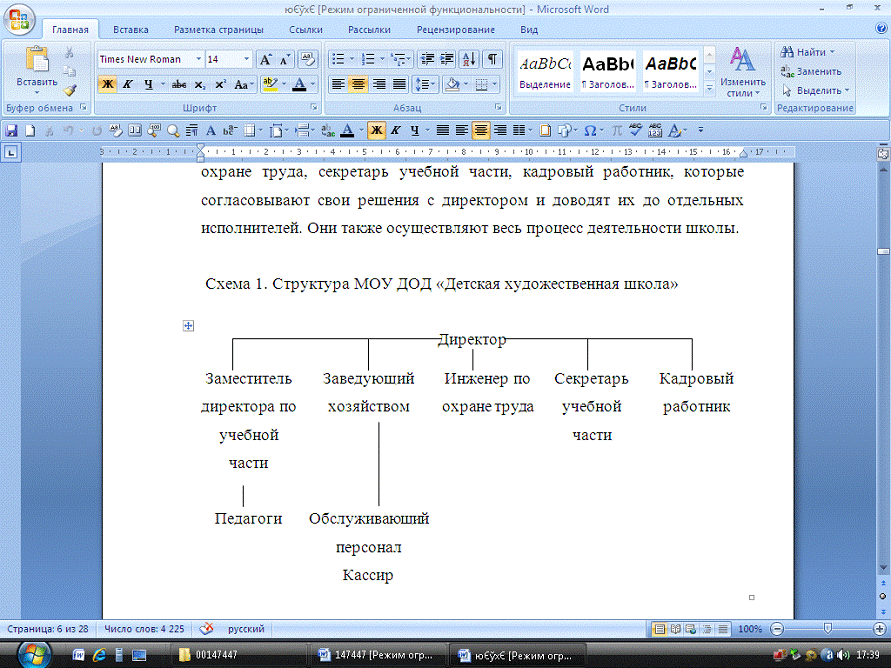
Task: Open the Change Styles (Изменить стили) dropdown
Action: click(741, 70)
